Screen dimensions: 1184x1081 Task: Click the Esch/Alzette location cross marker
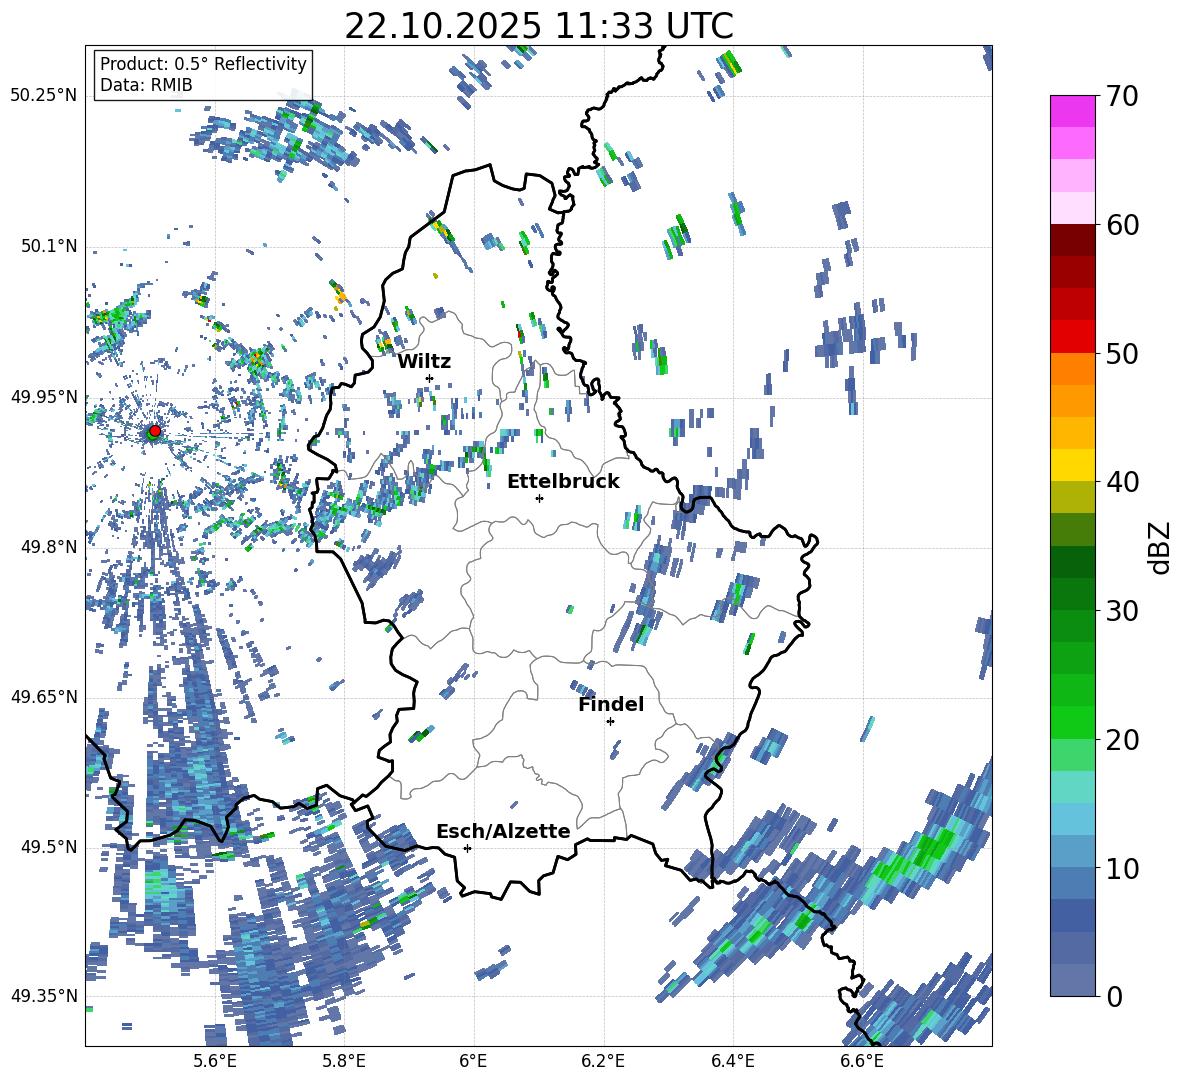tap(467, 848)
